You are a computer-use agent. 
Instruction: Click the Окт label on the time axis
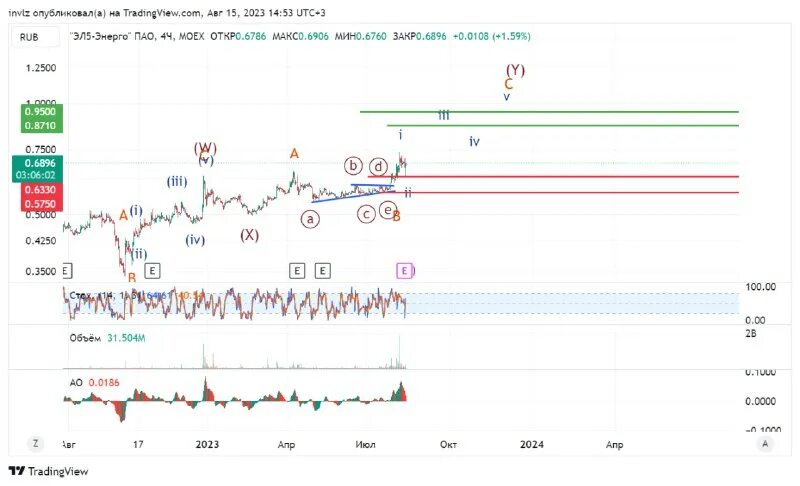pyautogui.click(x=448, y=445)
